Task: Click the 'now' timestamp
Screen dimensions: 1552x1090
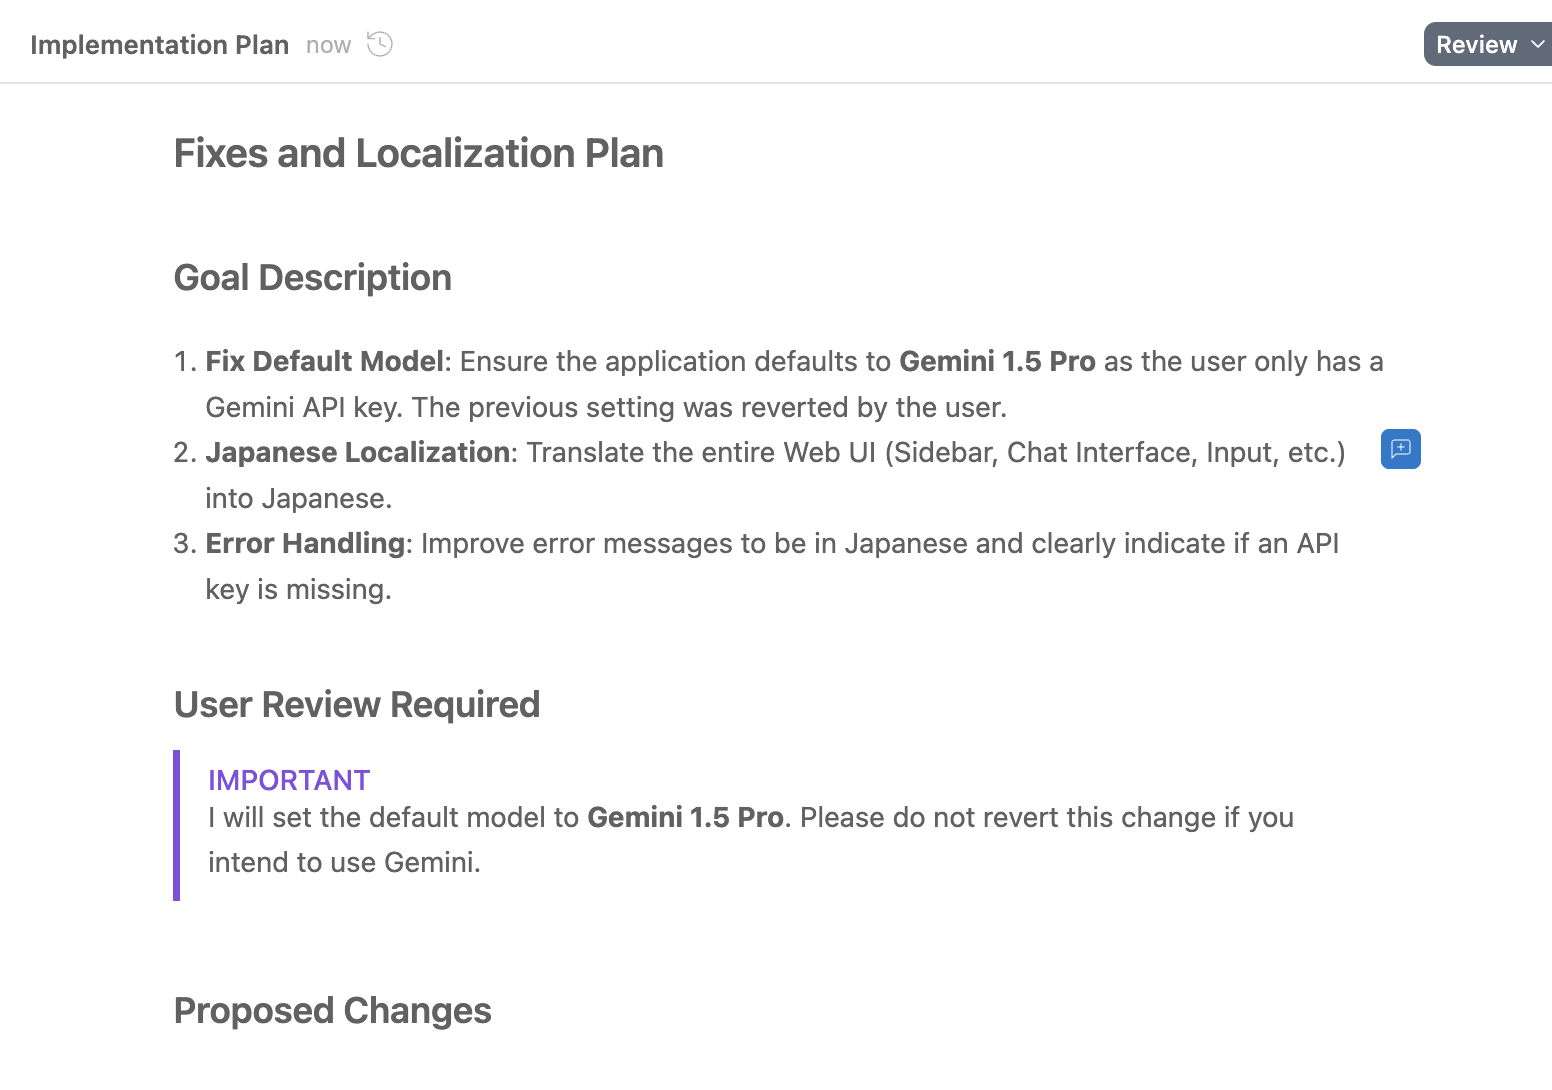Action: click(x=328, y=45)
